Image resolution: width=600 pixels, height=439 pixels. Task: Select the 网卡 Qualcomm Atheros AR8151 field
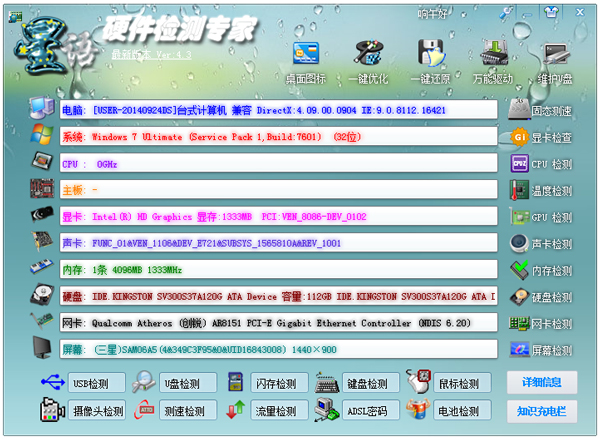pos(279,323)
